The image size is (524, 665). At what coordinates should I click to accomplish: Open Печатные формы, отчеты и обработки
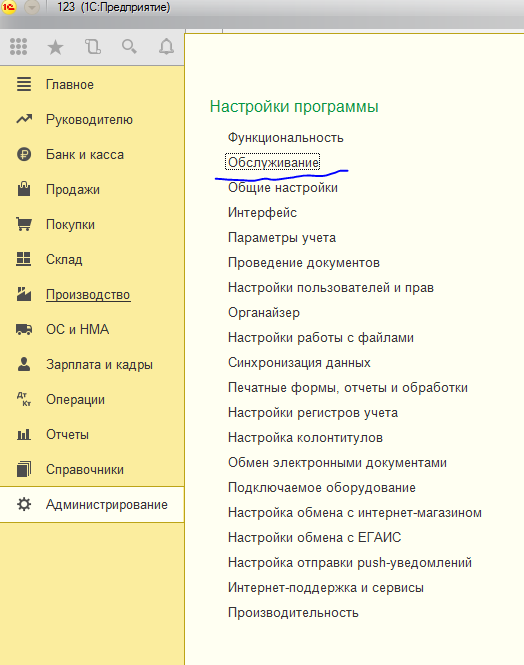pyautogui.click(x=348, y=387)
